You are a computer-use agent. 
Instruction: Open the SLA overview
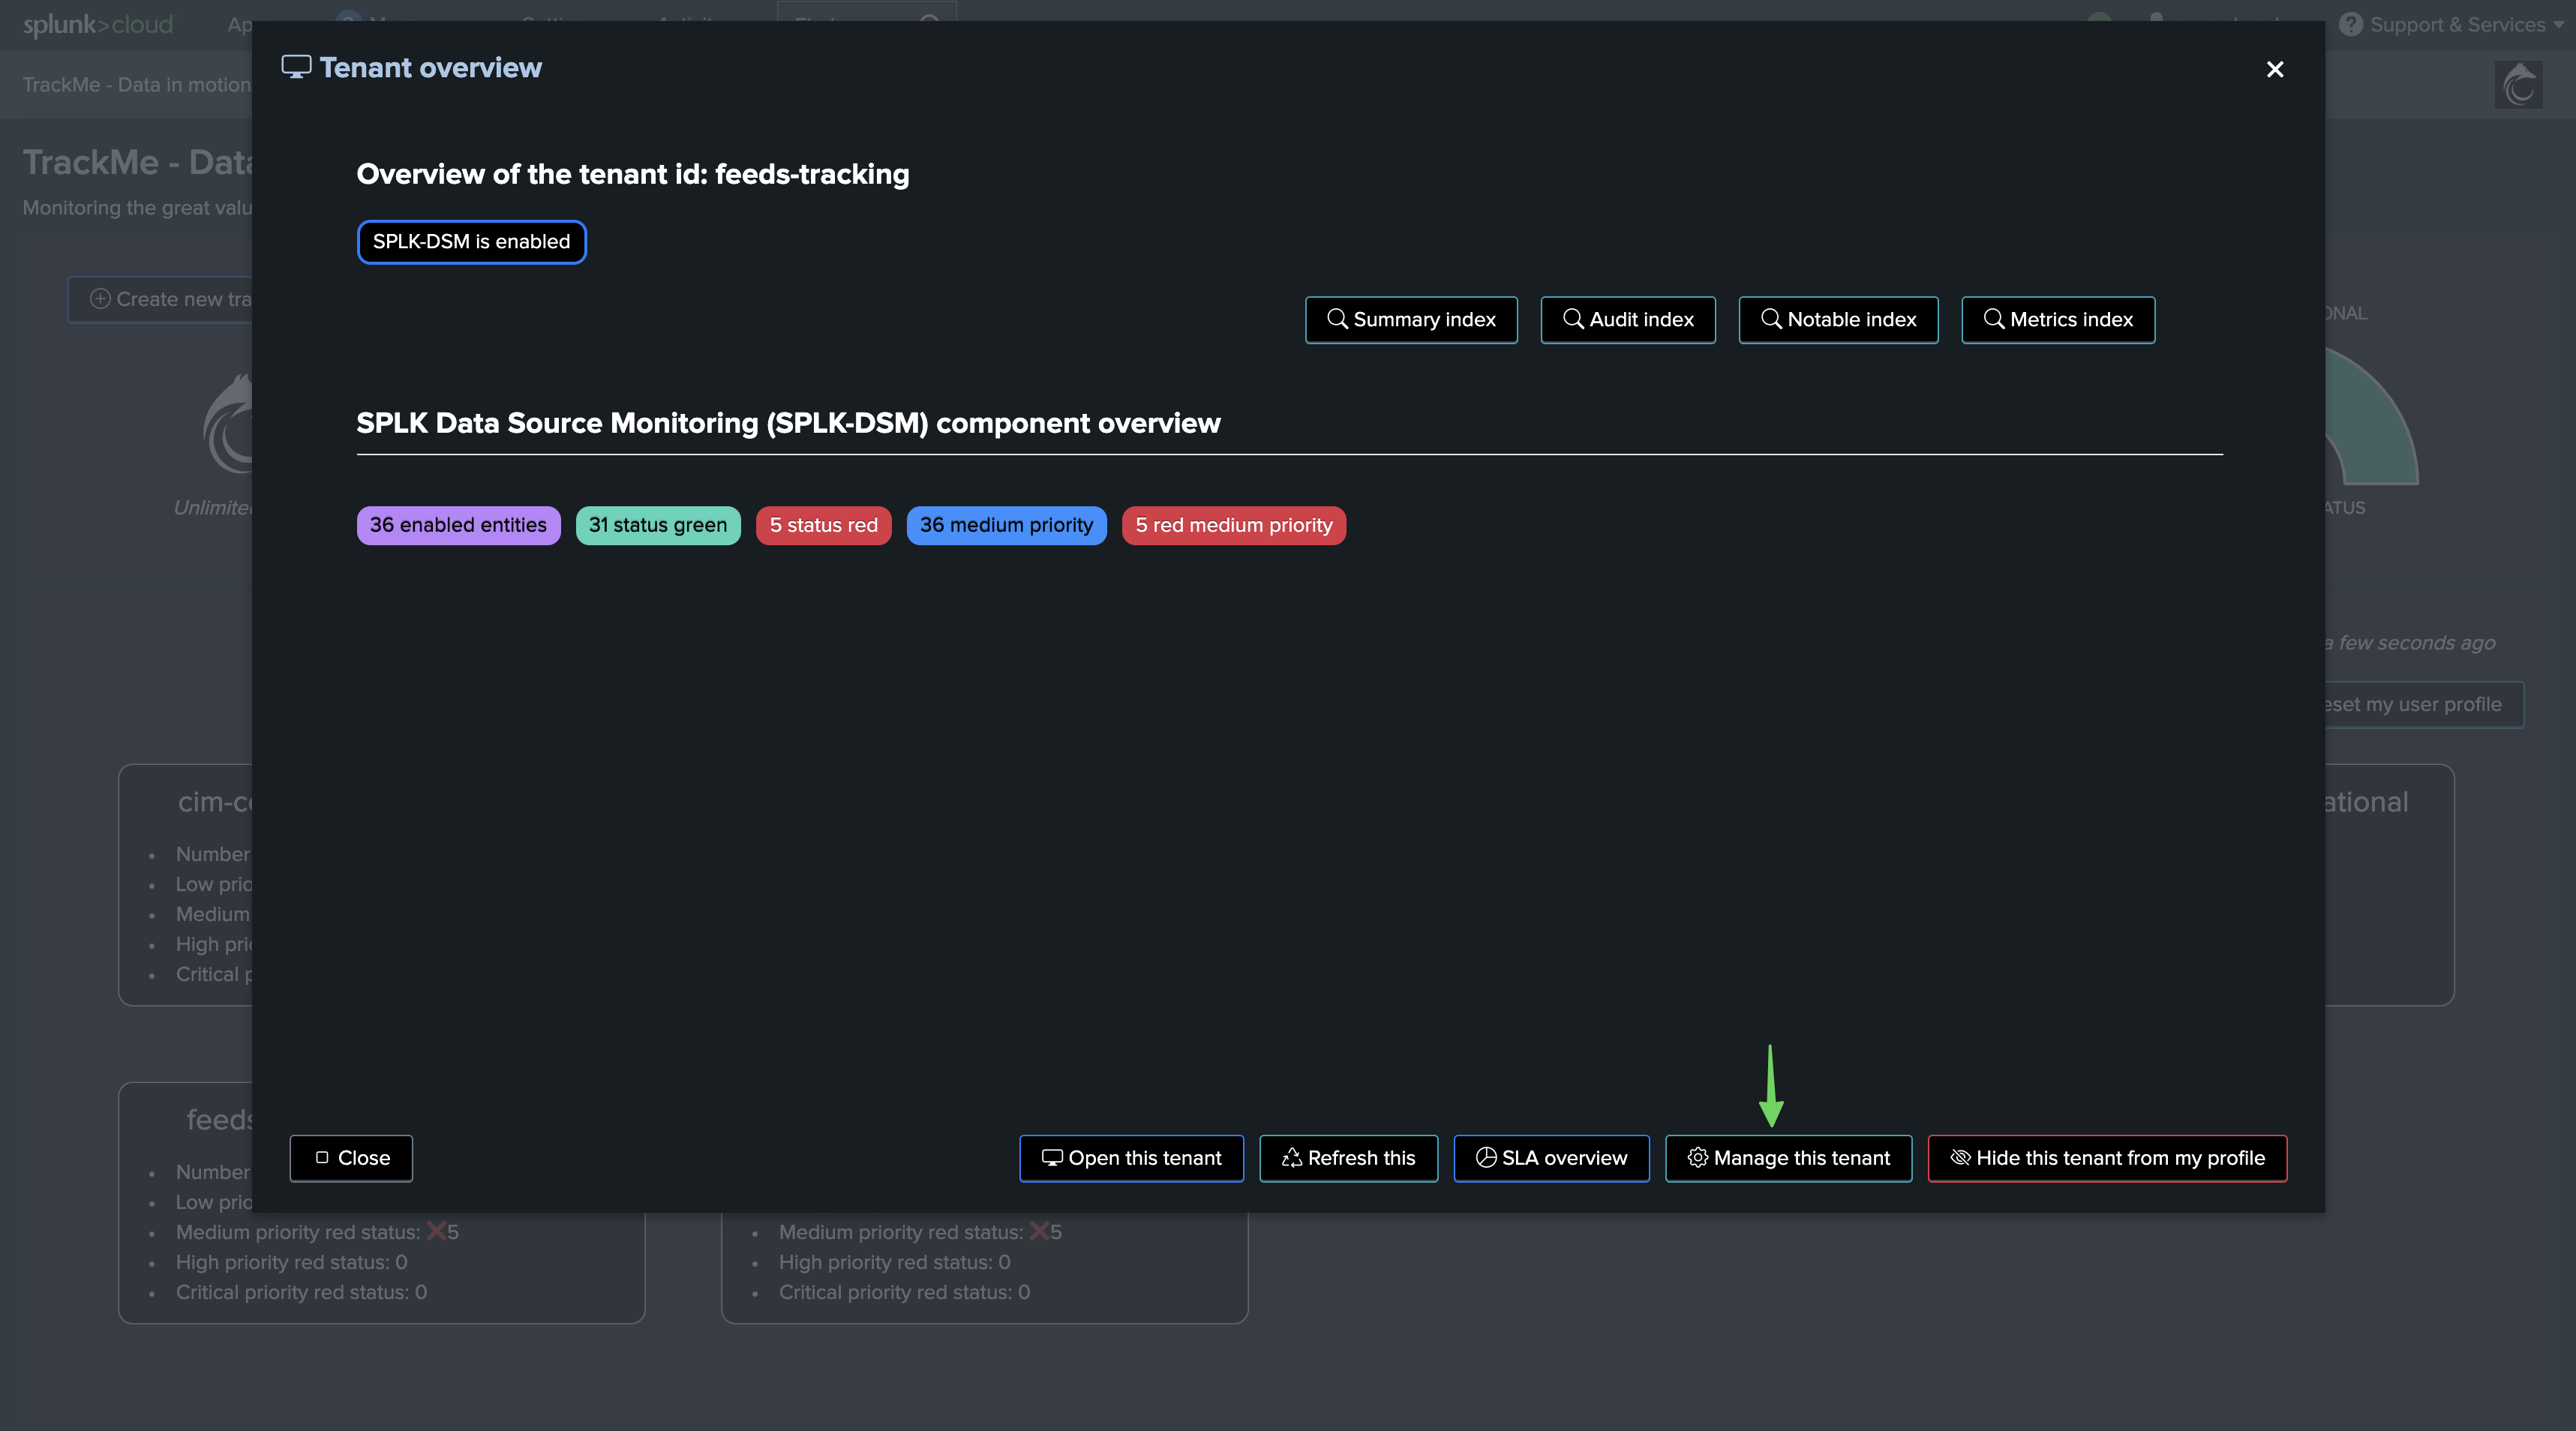(x=1550, y=1158)
